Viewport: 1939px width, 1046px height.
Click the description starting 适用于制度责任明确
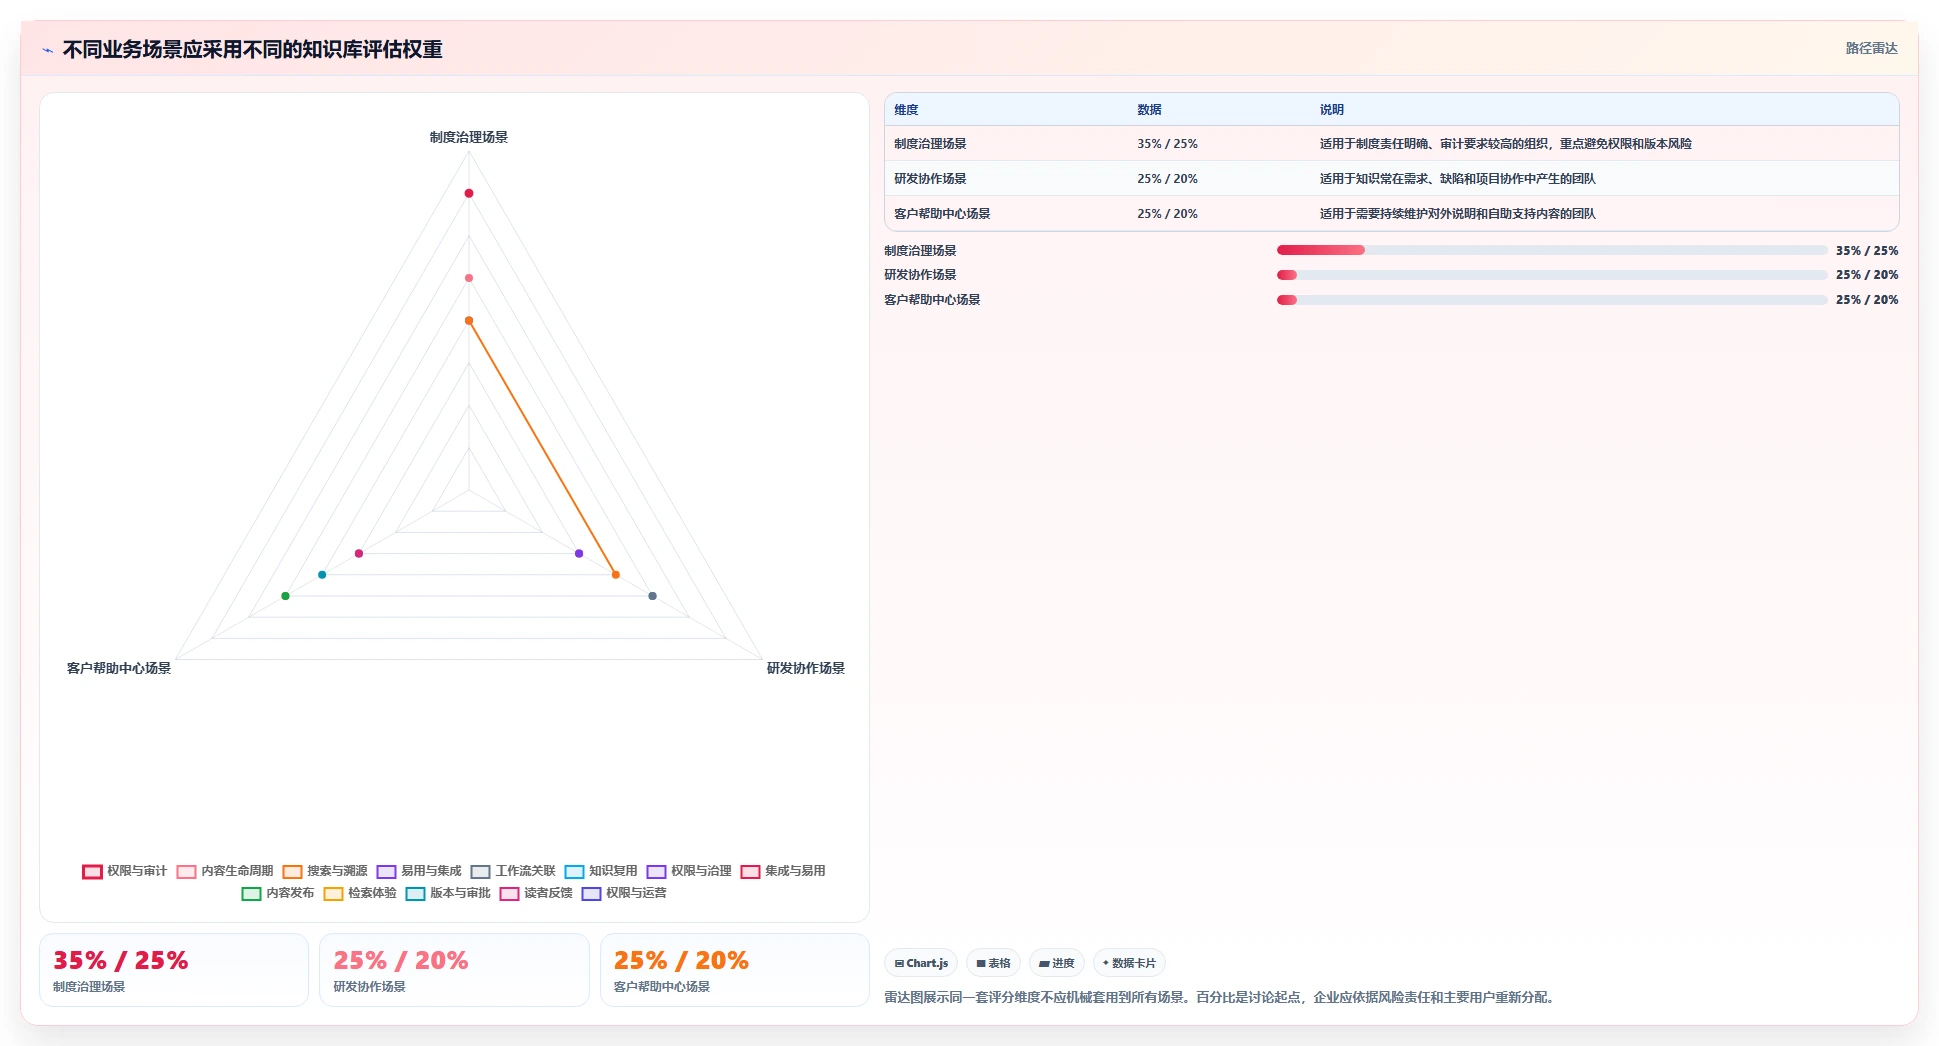tap(1505, 144)
